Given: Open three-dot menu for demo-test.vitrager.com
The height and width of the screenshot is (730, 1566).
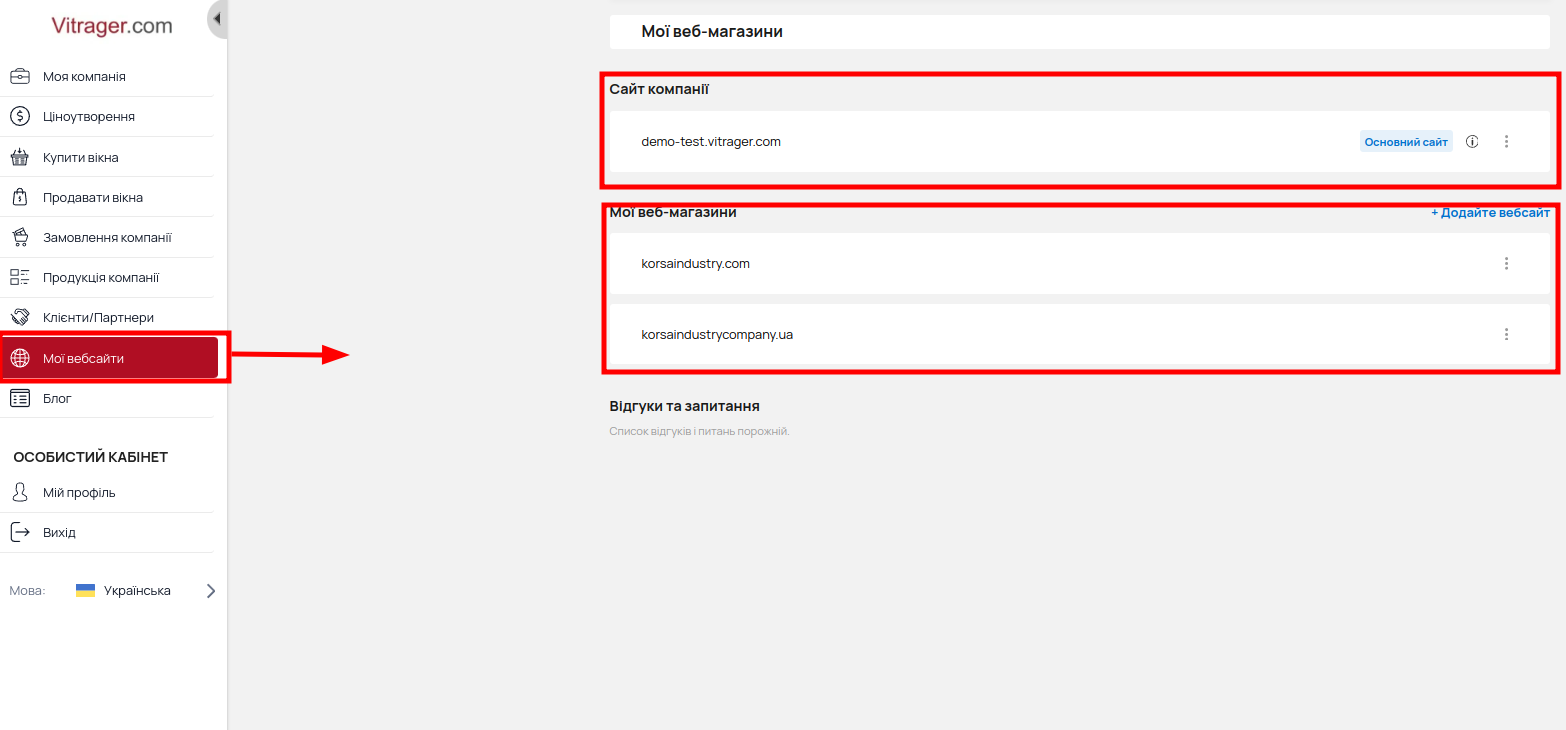Looking at the screenshot, I should point(1506,142).
